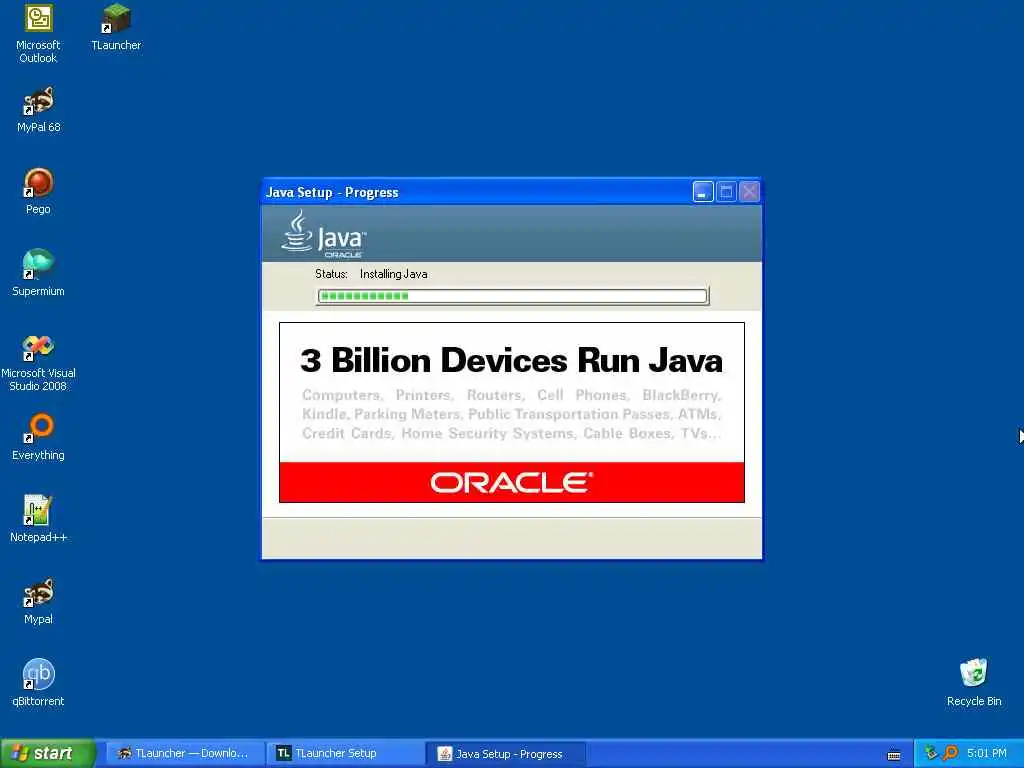Click the Pego desktop shortcut
1024x768 pixels.
(38, 191)
